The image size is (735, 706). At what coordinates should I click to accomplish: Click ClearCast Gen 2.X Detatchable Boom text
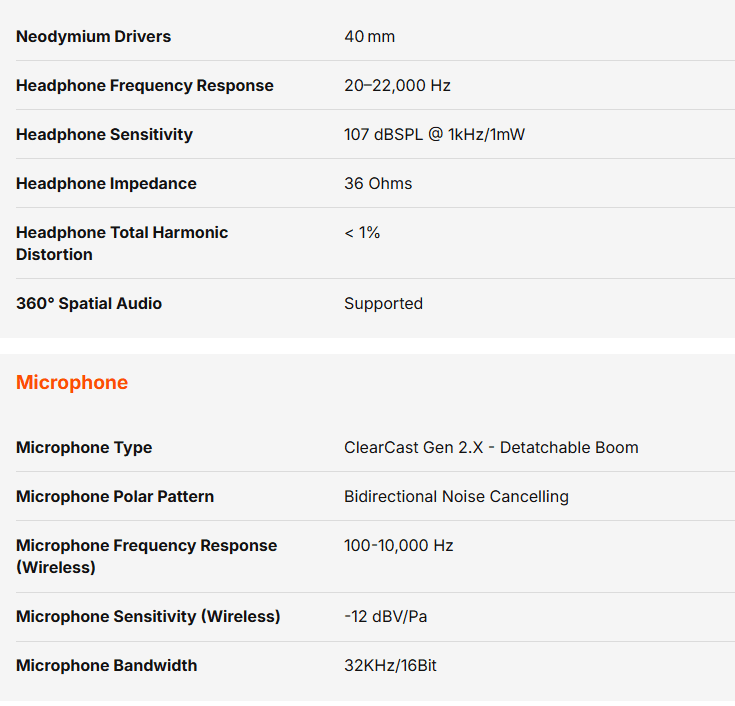point(491,448)
